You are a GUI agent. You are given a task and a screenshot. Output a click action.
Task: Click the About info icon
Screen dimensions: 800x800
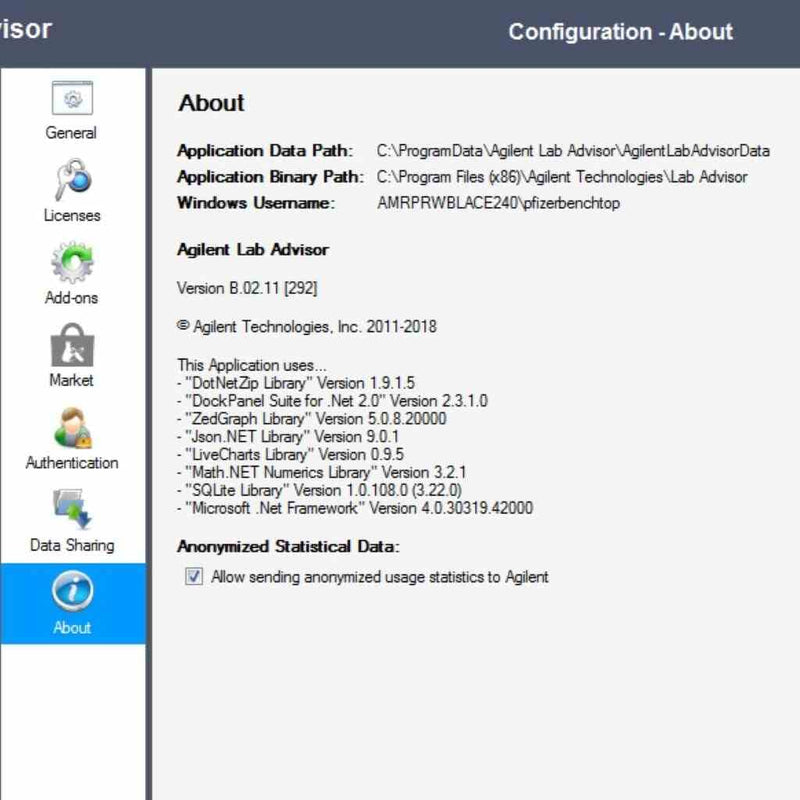[x=72, y=591]
